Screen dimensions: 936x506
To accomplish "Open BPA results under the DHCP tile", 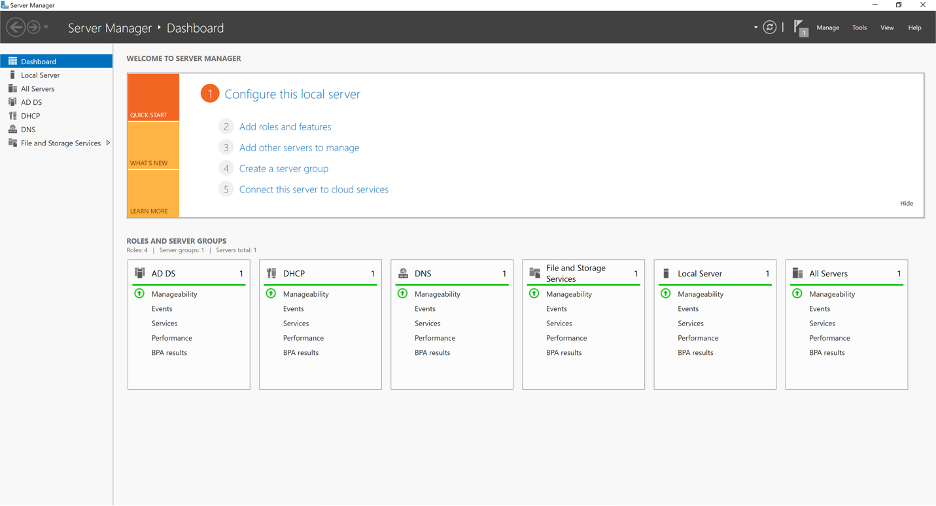I will click(301, 352).
